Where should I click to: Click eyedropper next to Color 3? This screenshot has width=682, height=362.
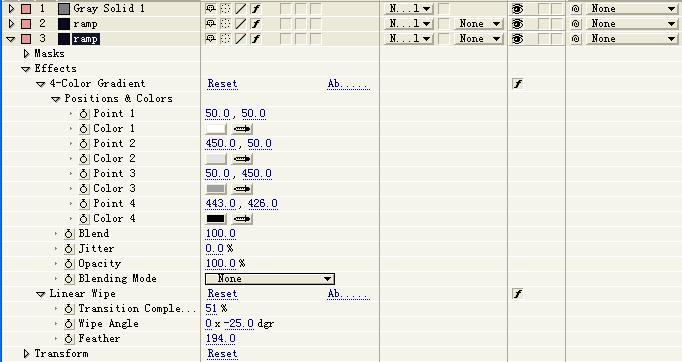(x=242, y=189)
